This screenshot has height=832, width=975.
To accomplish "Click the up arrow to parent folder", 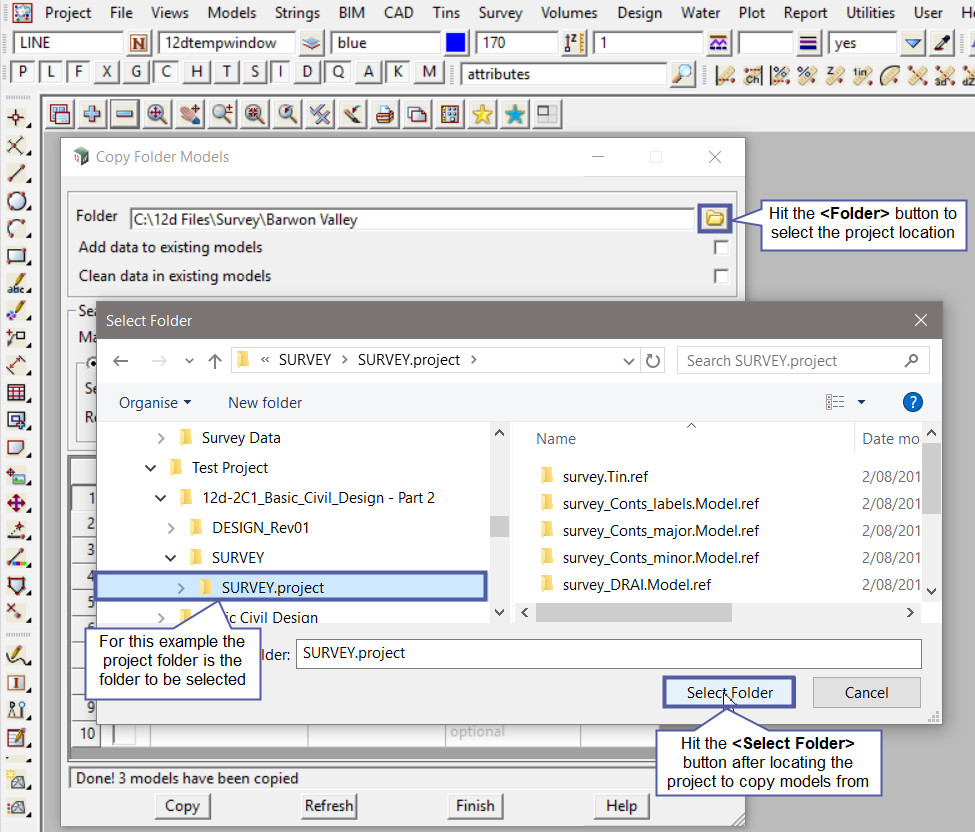I will pos(214,361).
